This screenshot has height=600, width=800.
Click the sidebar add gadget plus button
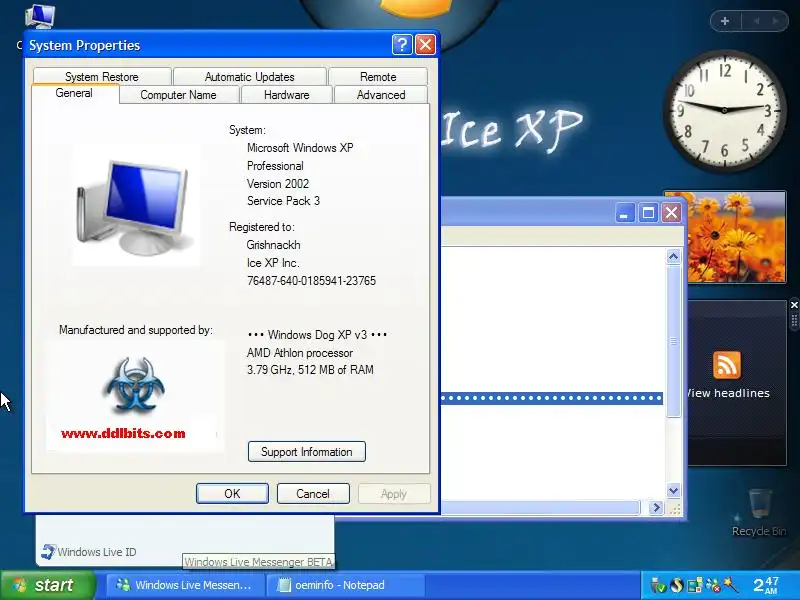point(725,21)
